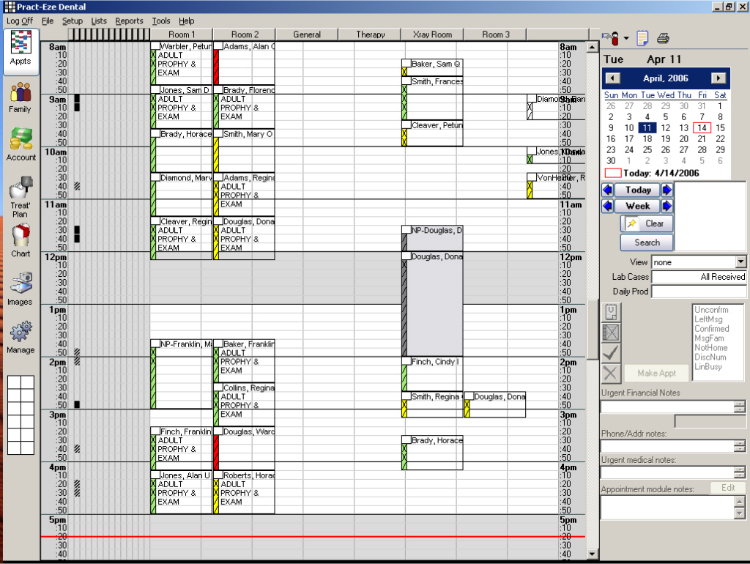Click the yellow notepad icon
Viewport: 750px width, 564px height.
click(x=642, y=38)
